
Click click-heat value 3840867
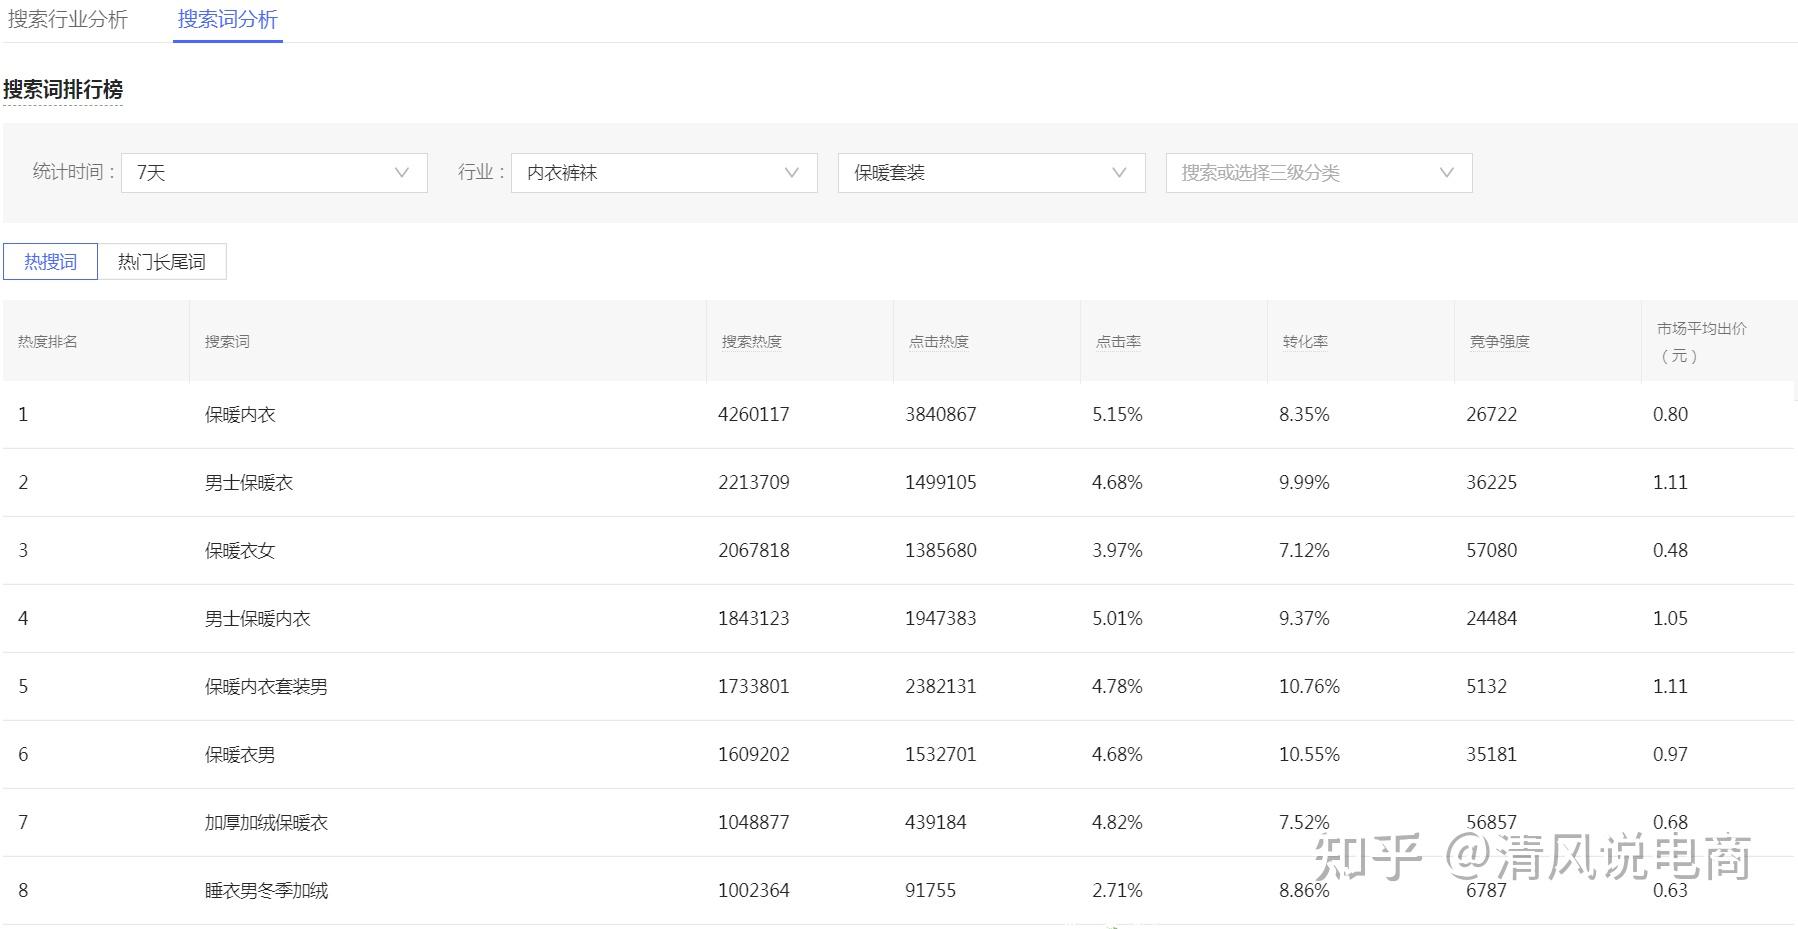click(x=941, y=415)
